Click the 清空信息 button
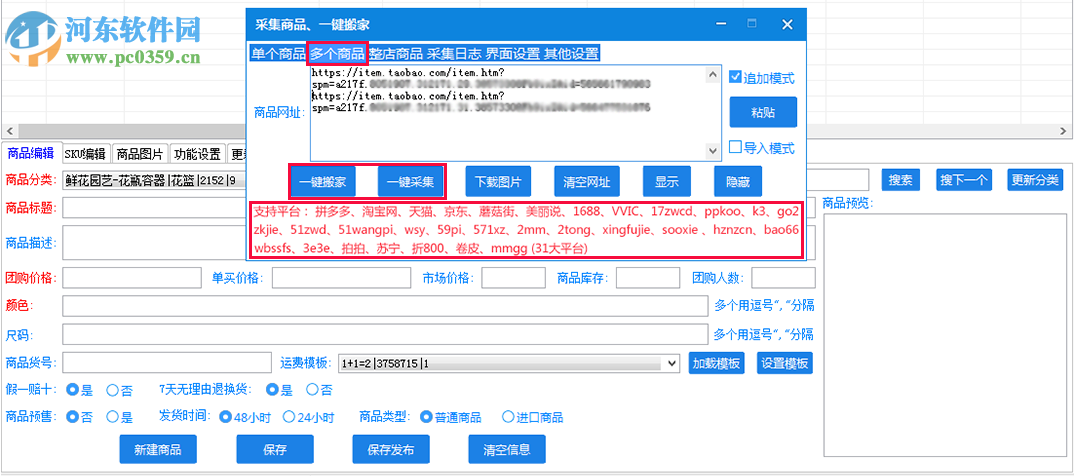 point(507,450)
